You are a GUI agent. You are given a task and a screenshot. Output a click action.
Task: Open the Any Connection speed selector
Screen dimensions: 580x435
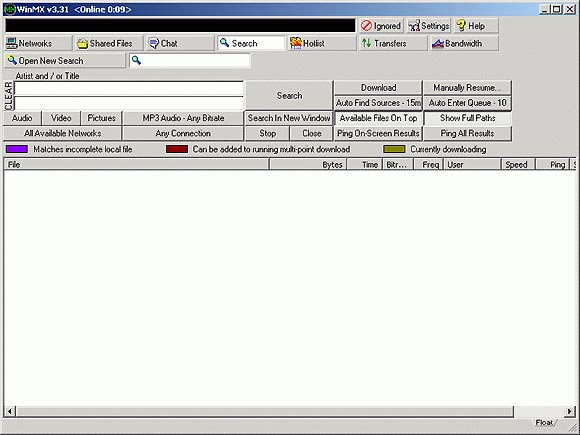coord(183,133)
